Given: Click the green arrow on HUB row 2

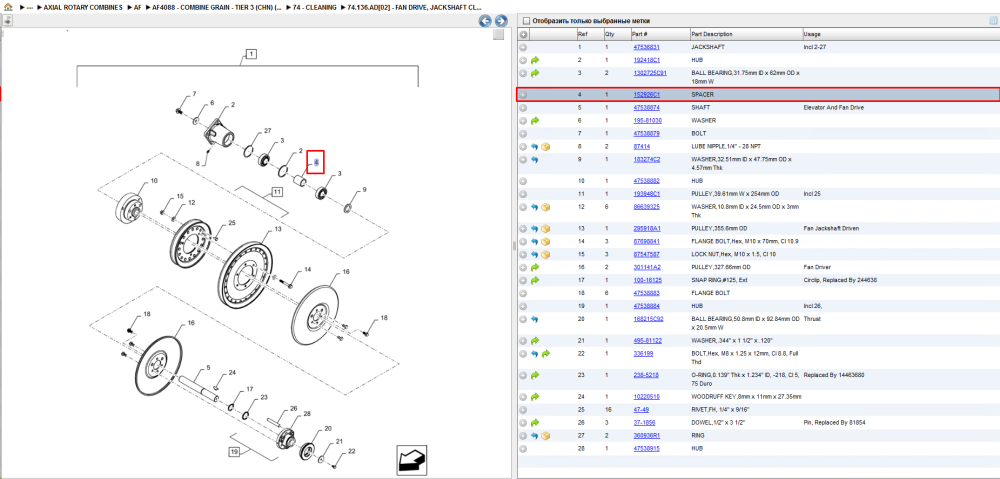Looking at the screenshot, I should (535, 60).
